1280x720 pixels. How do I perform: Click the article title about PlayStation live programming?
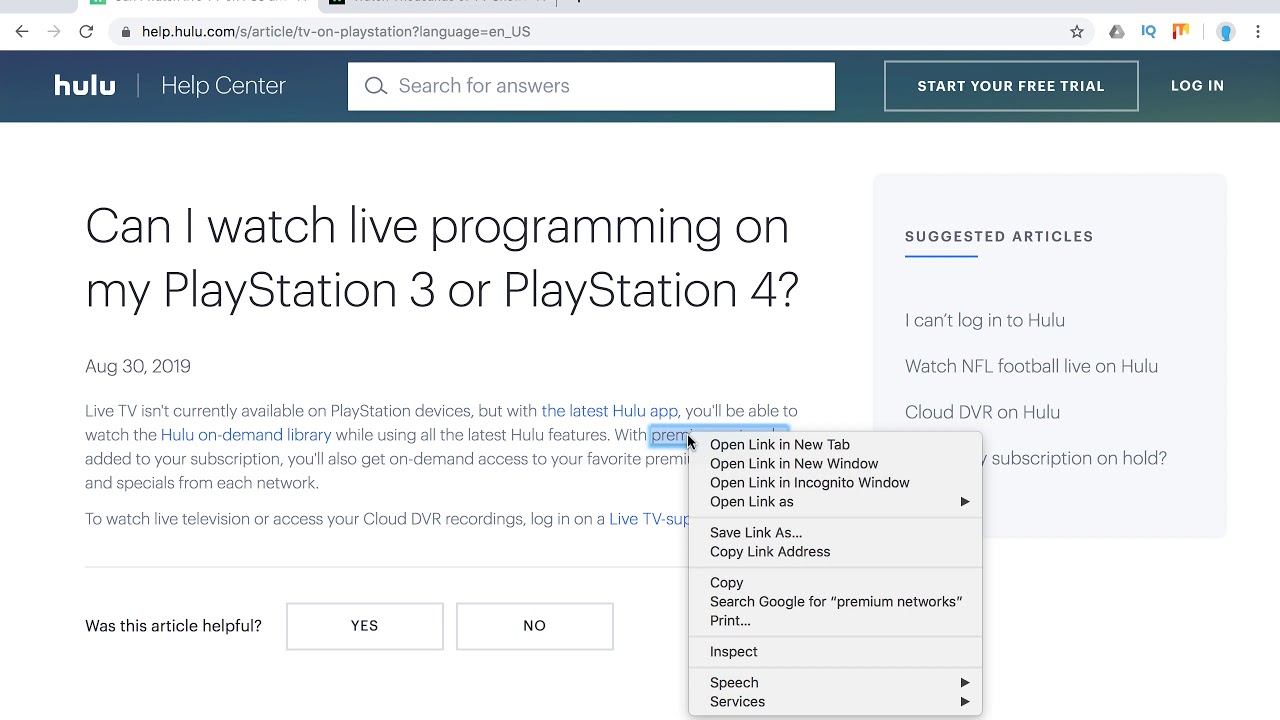click(442, 258)
